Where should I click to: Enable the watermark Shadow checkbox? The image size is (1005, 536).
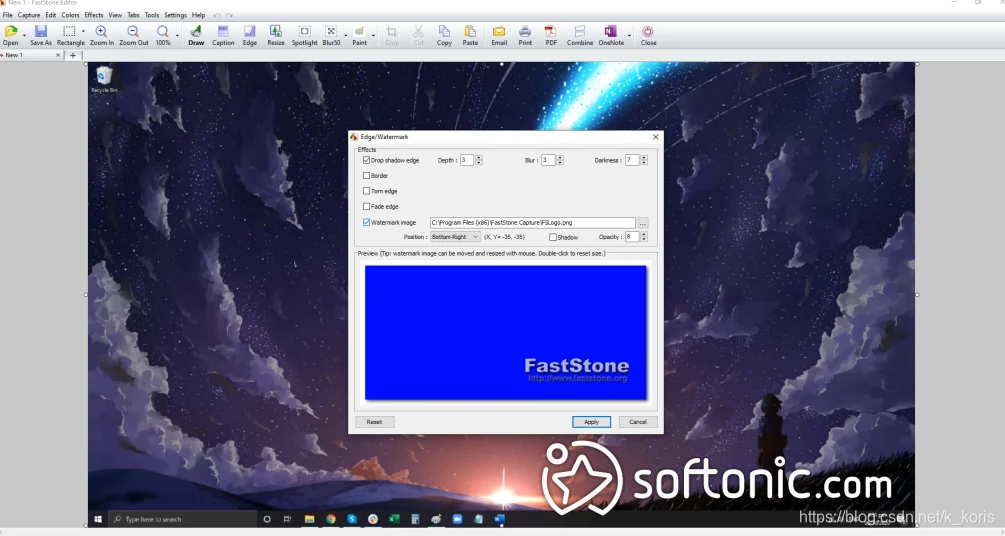(552, 237)
